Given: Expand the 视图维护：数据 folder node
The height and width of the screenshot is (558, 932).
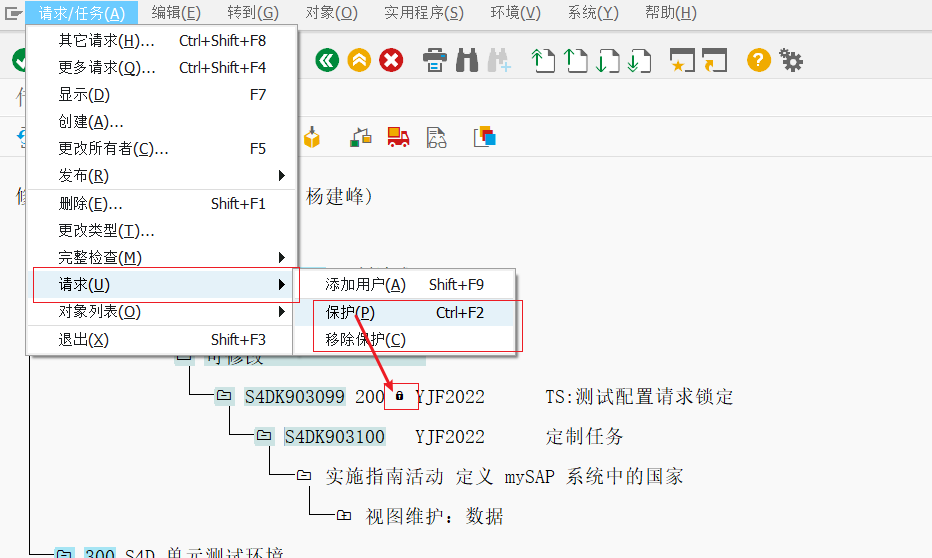Looking at the screenshot, I should [x=344, y=515].
